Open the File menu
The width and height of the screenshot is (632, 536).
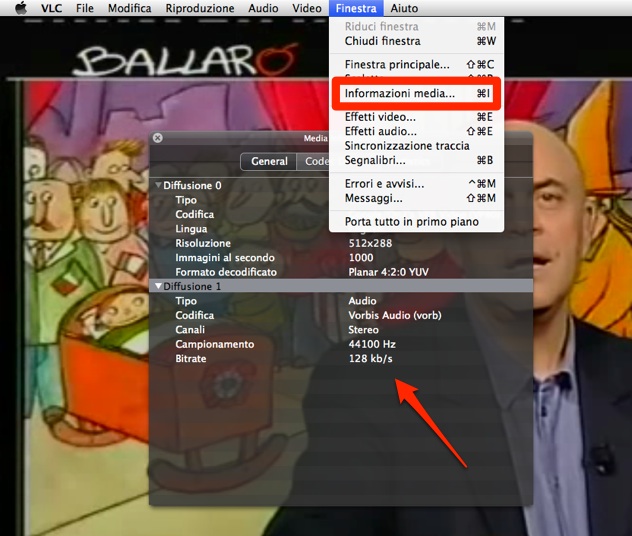(85, 8)
